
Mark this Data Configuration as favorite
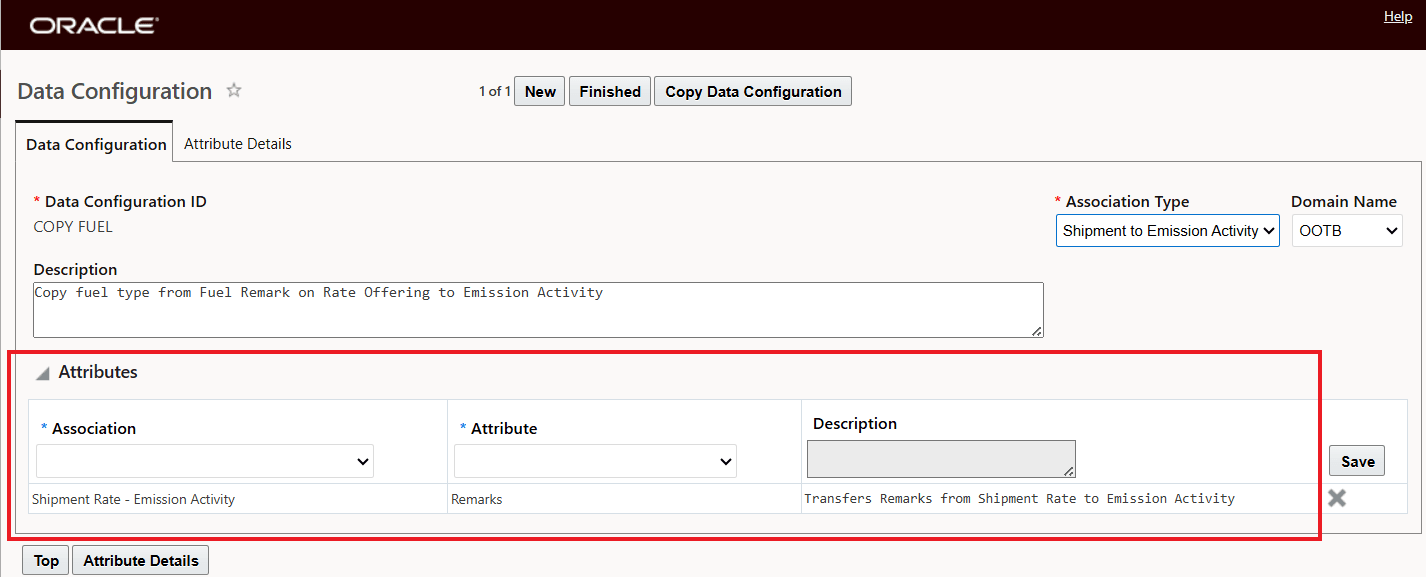coord(233,90)
